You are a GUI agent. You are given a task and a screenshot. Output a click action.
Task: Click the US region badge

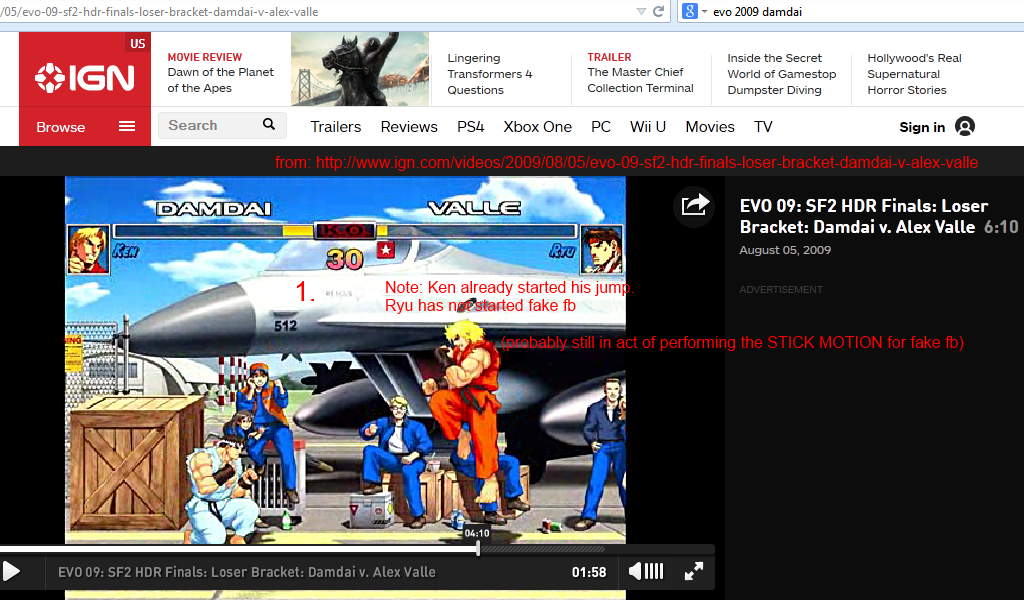(137, 44)
